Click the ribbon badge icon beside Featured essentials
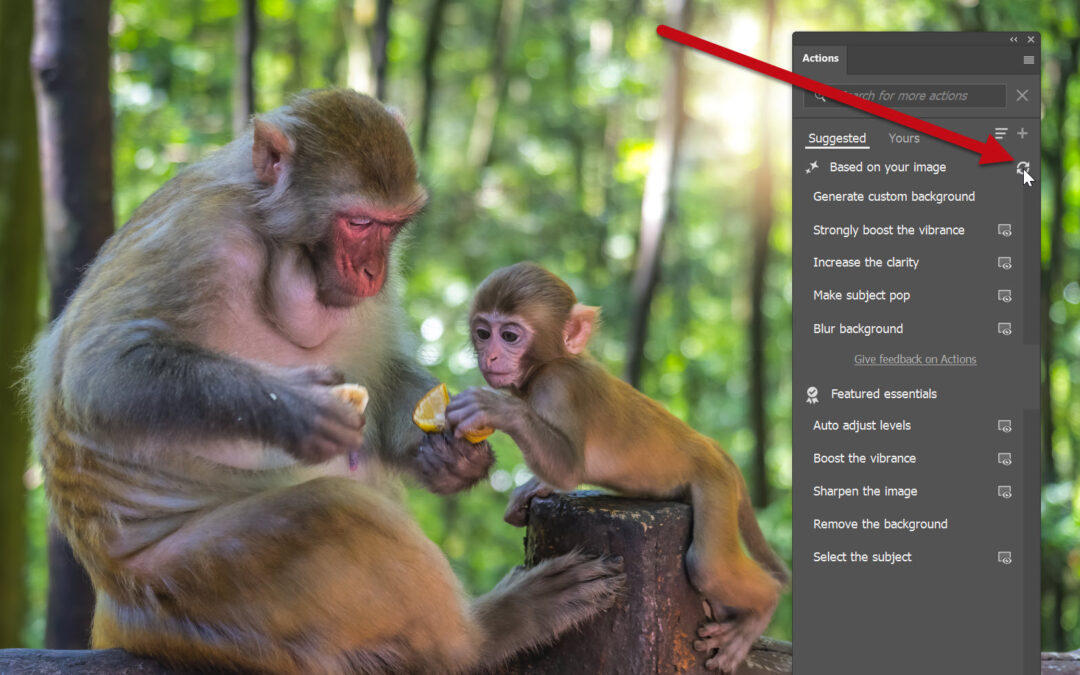The image size is (1080, 675). click(813, 394)
